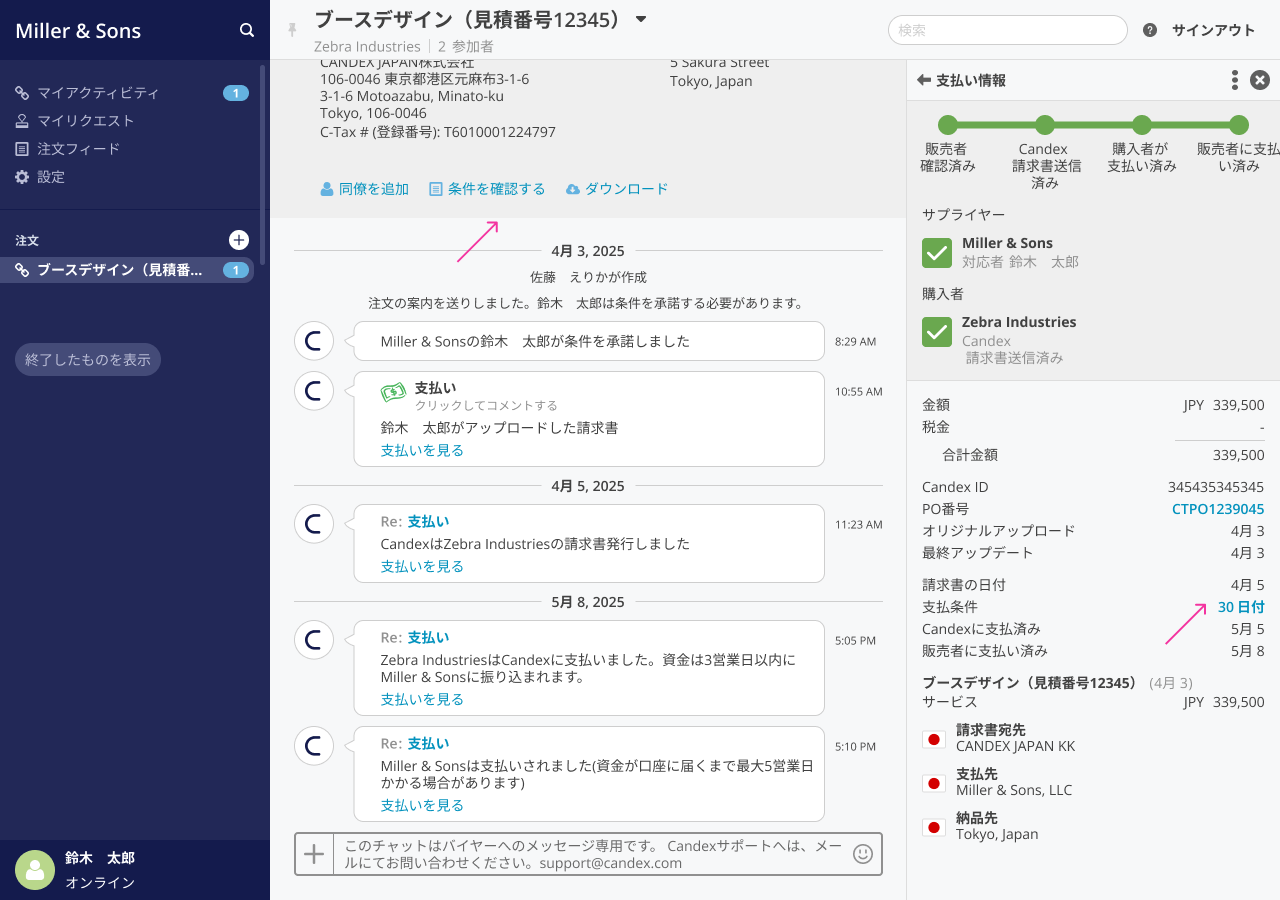This screenshot has width=1280, height=900.
Task: Click 終了したものを表示 toggle button
Action: pos(88,359)
